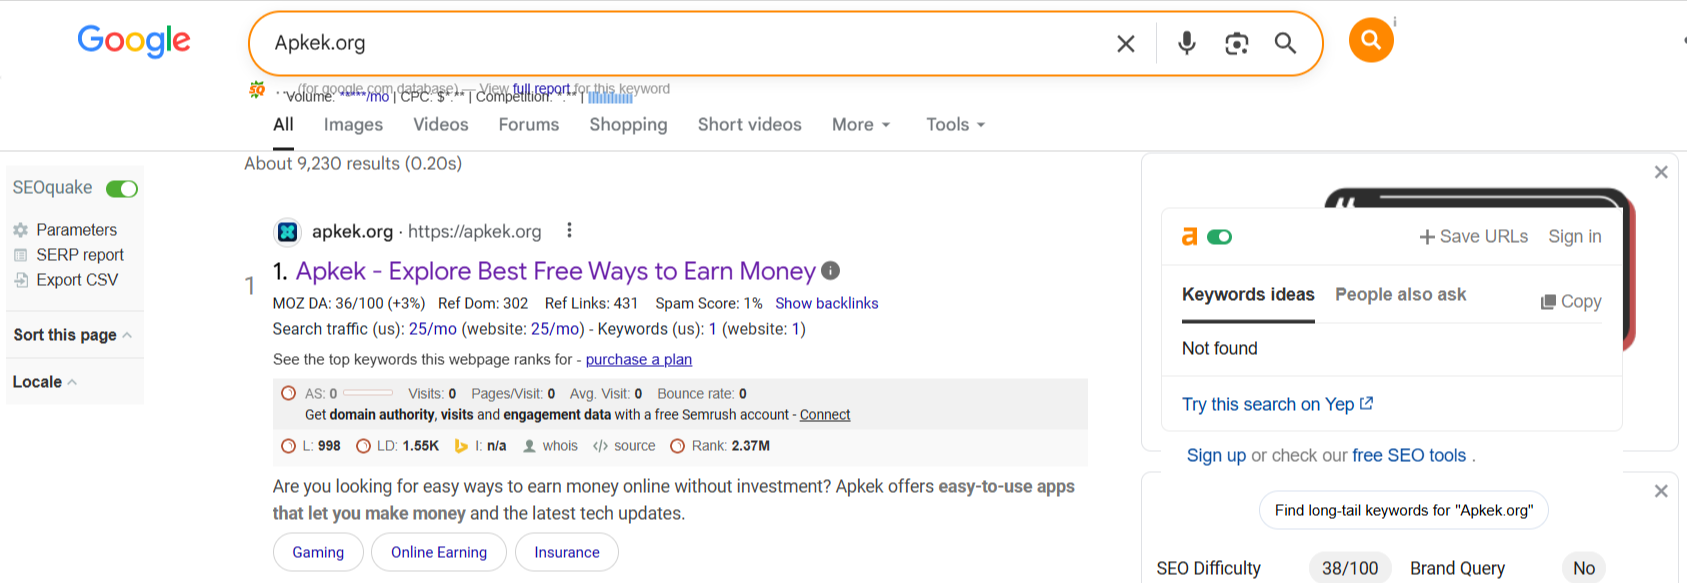Image resolution: width=1687 pixels, height=583 pixels.
Task: Select the All search tab
Action: pos(283,124)
